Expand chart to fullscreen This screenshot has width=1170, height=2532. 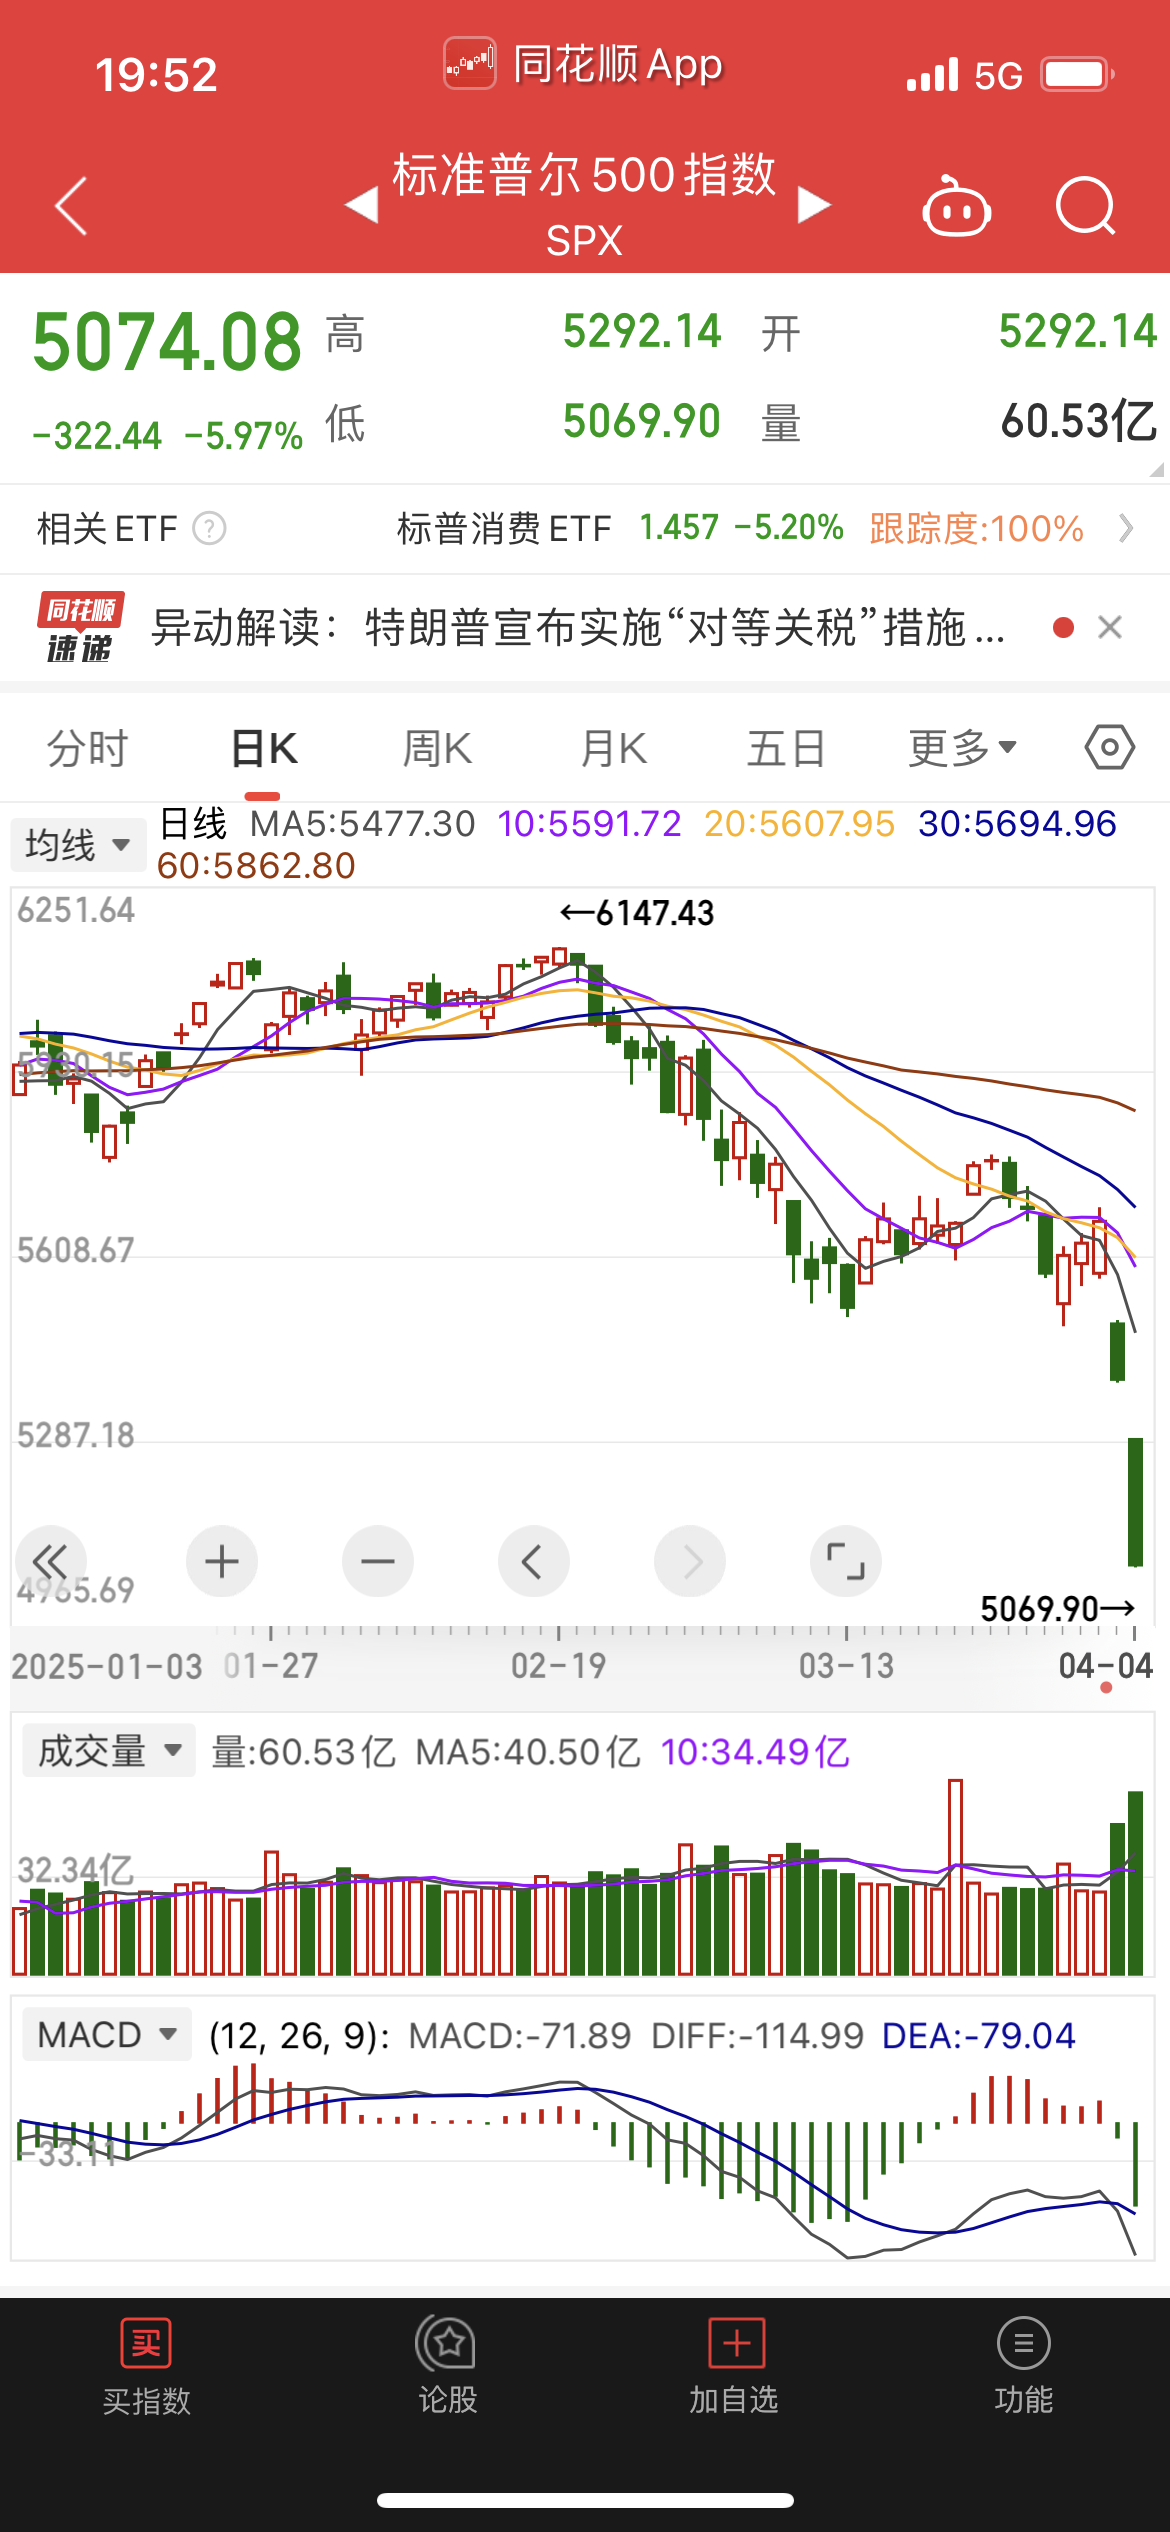pos(845,1561)
